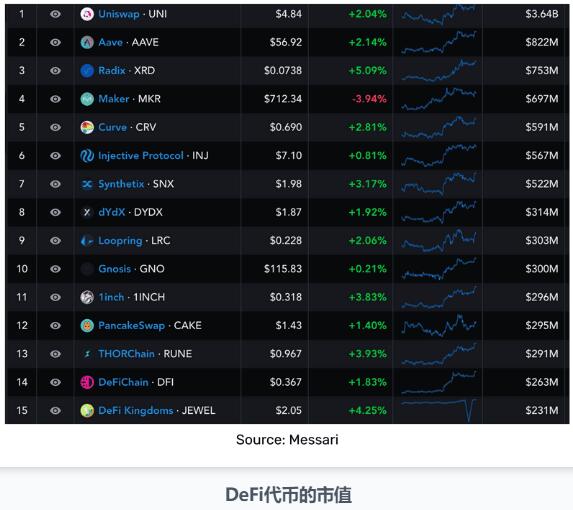Click the Maker price sparkline chart
This screenshot has height=510, width=573.
(439, 99)
